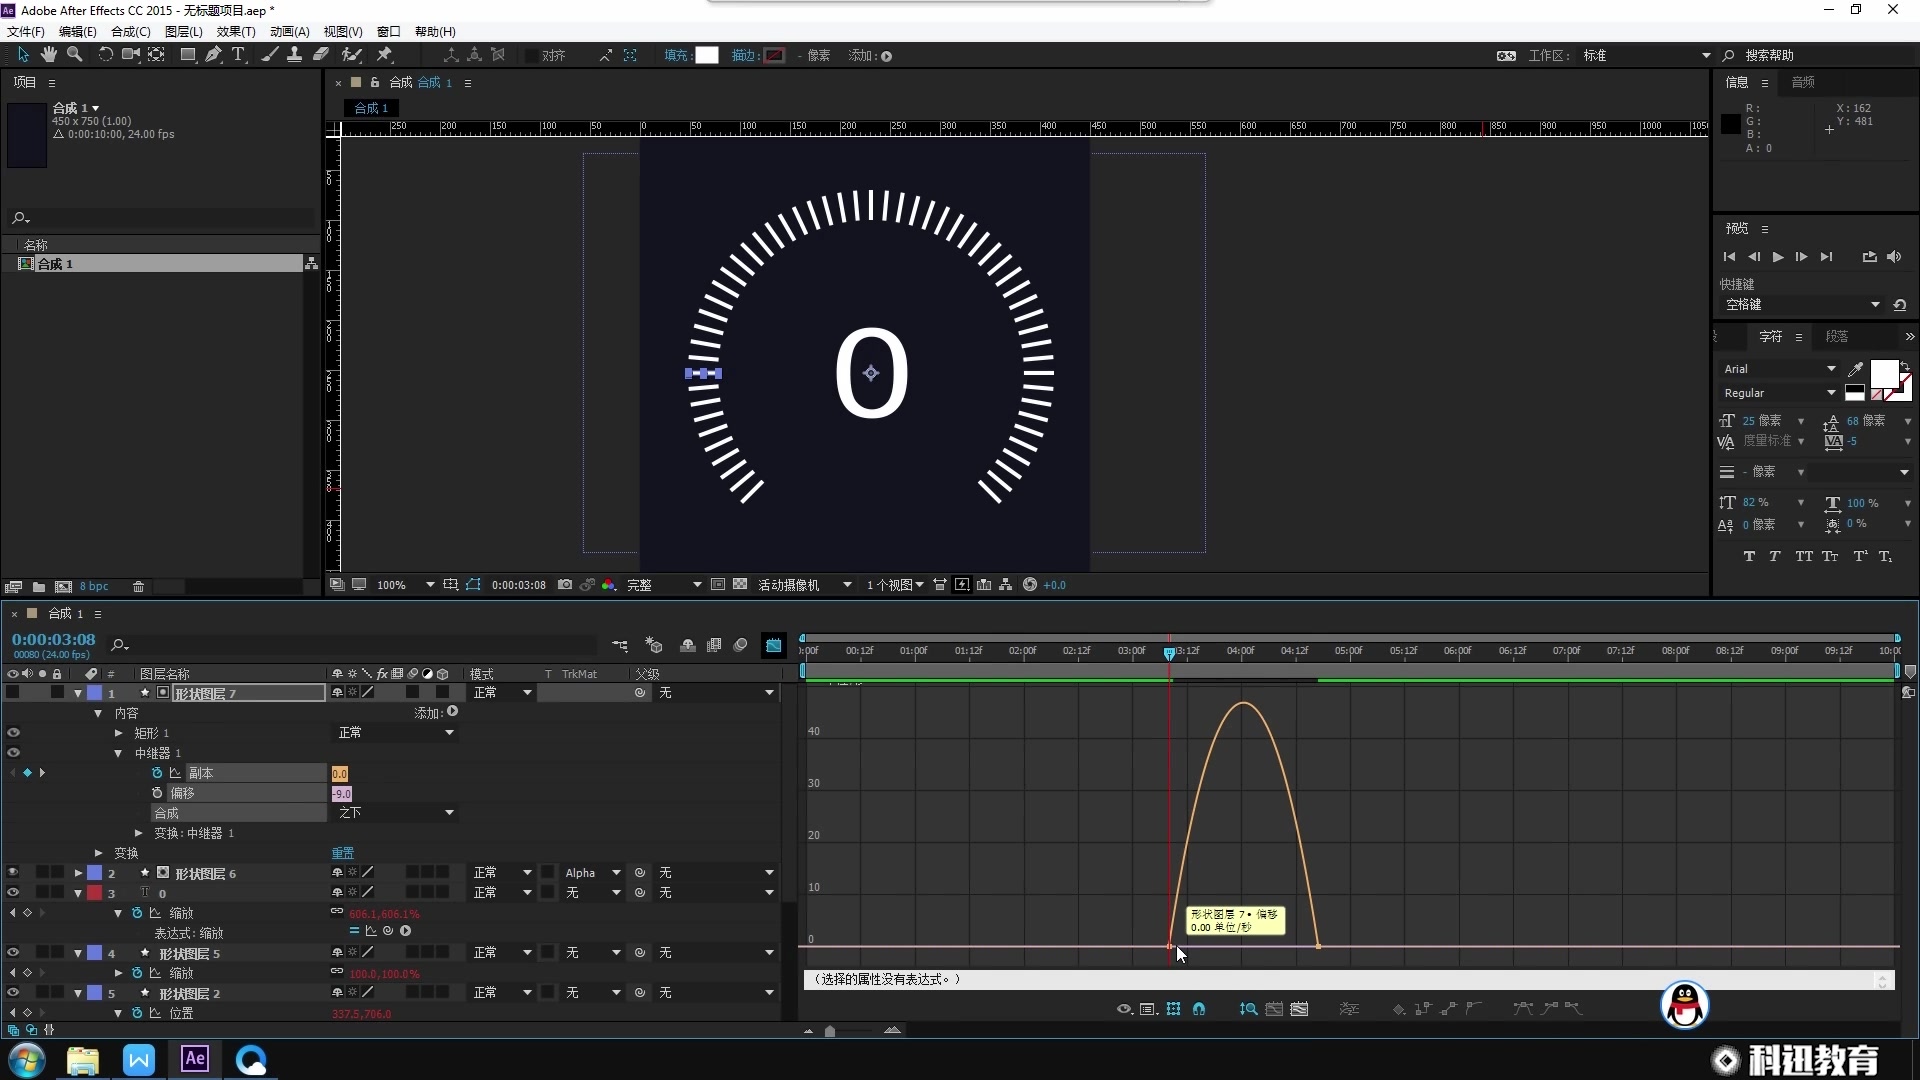Open the 合成(C) menu
Viewport: 1920px width, 1080px height.
click(130, 32)
